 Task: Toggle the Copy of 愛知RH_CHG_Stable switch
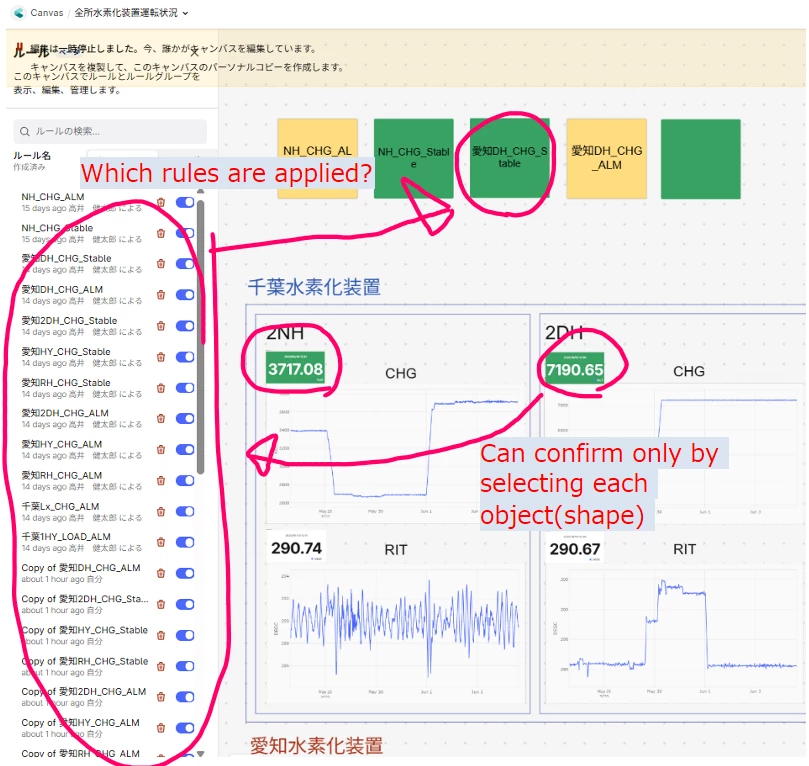pos(185,666)
